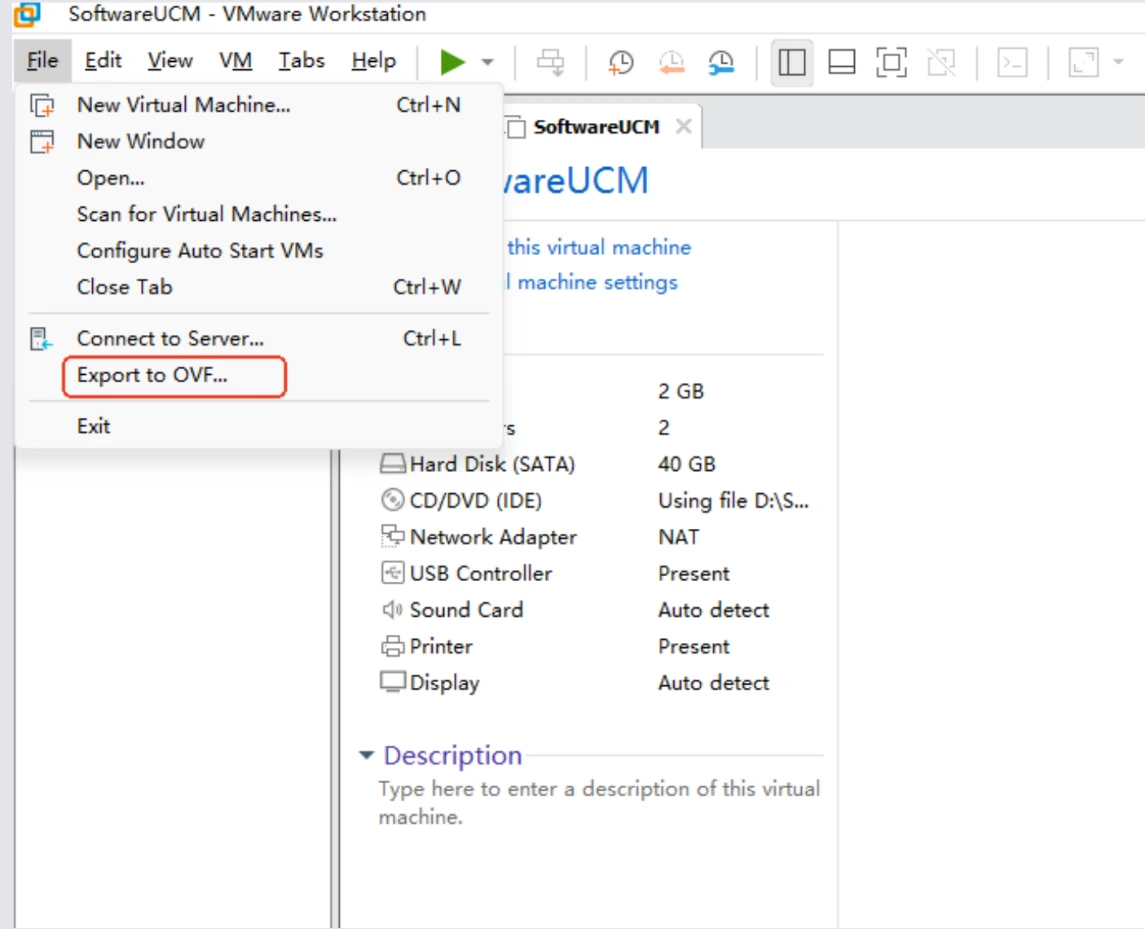Click the Unity mode toolbar icon
Screen dimensions: 1145x929
click(x=941, y=63)
